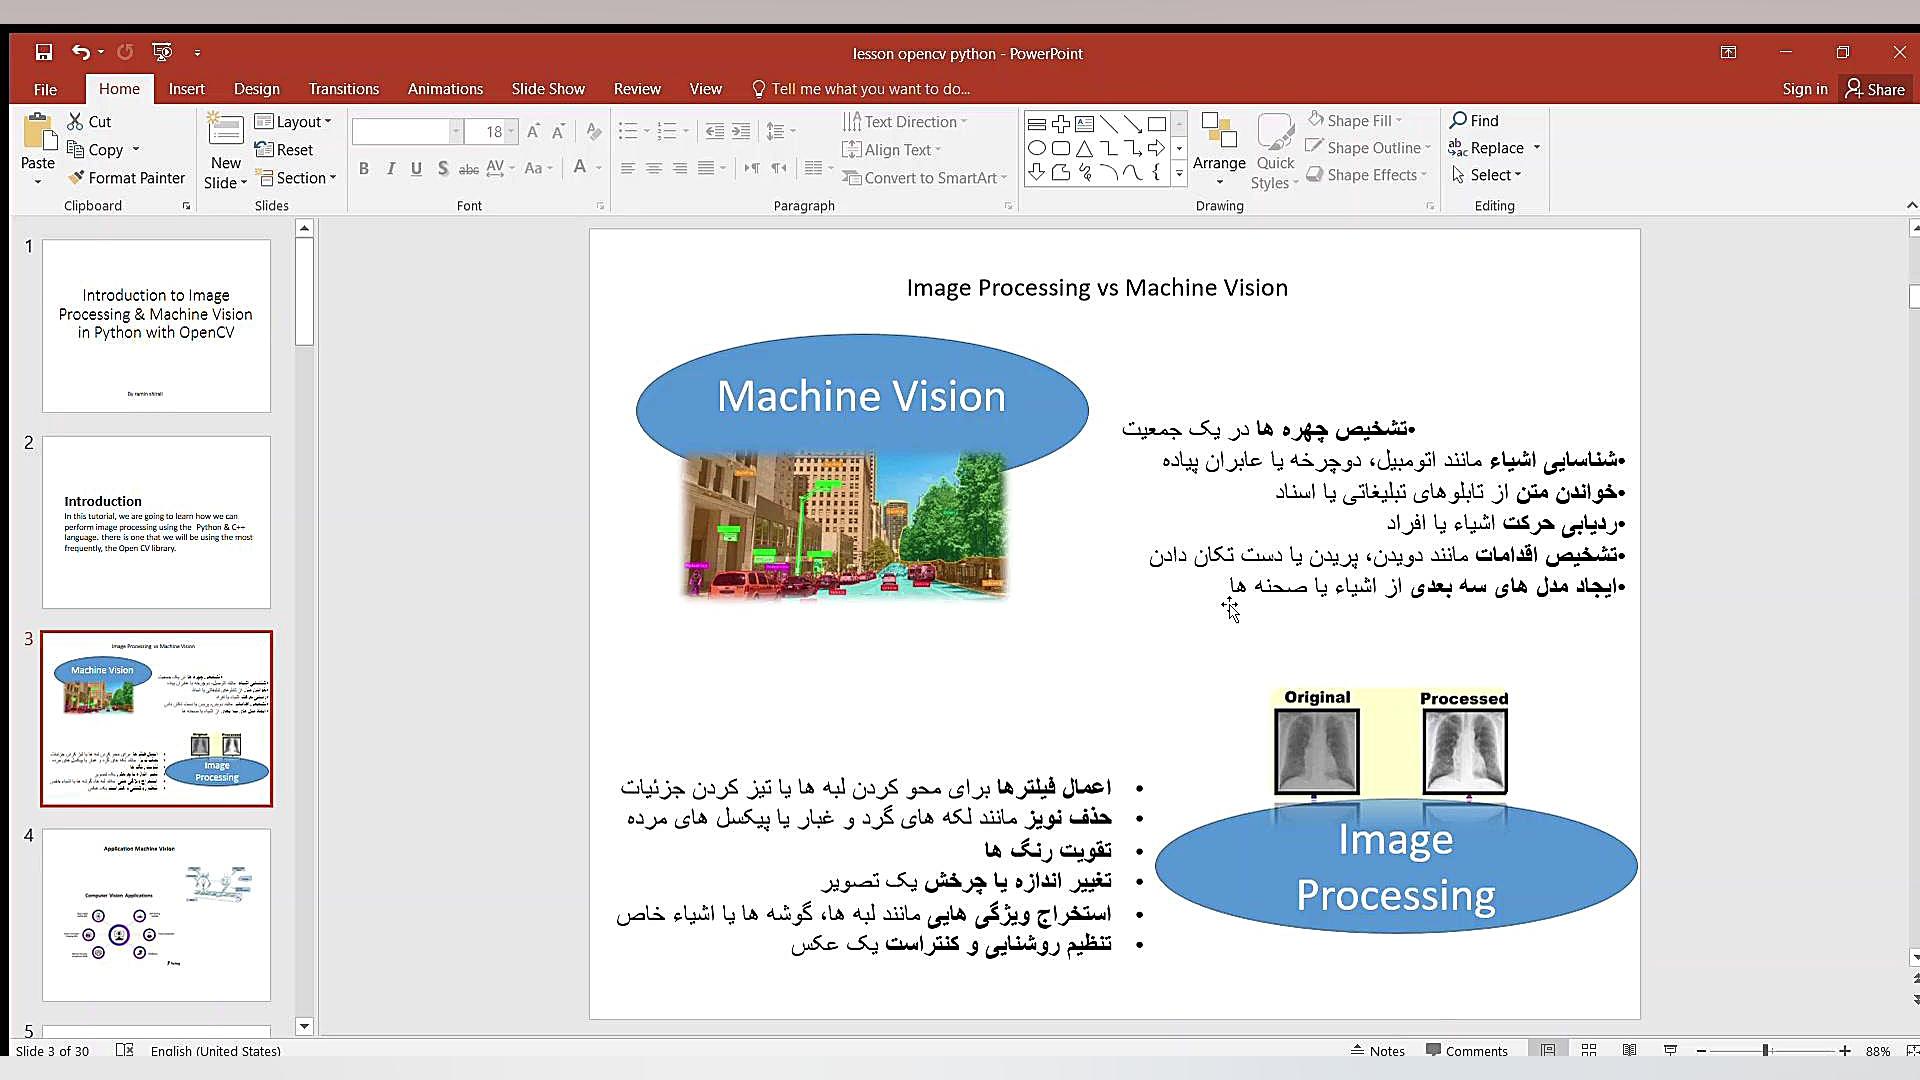Open Align Text options
1920x1080 pixels.
(892, 149)
